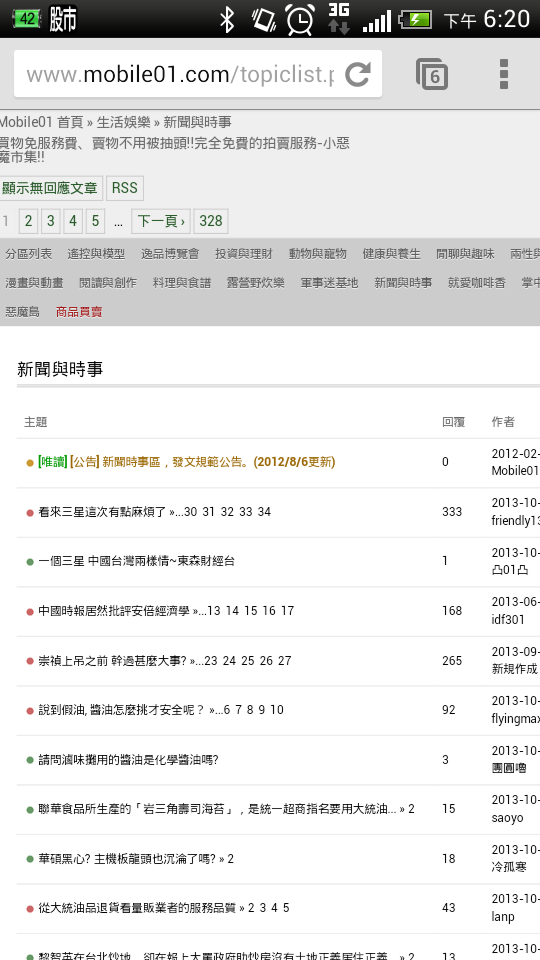
Task: Open topic 一個三星 中國台灣兩樣情
Action: 137,561
